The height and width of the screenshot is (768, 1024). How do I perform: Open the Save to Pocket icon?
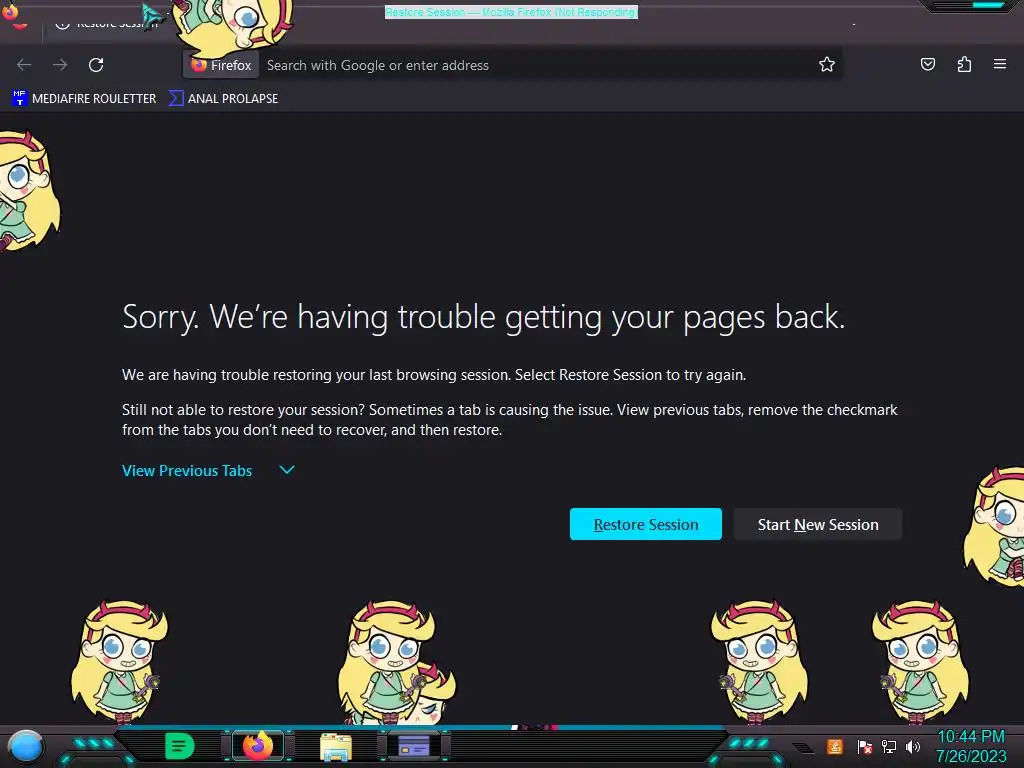(927, 64)
